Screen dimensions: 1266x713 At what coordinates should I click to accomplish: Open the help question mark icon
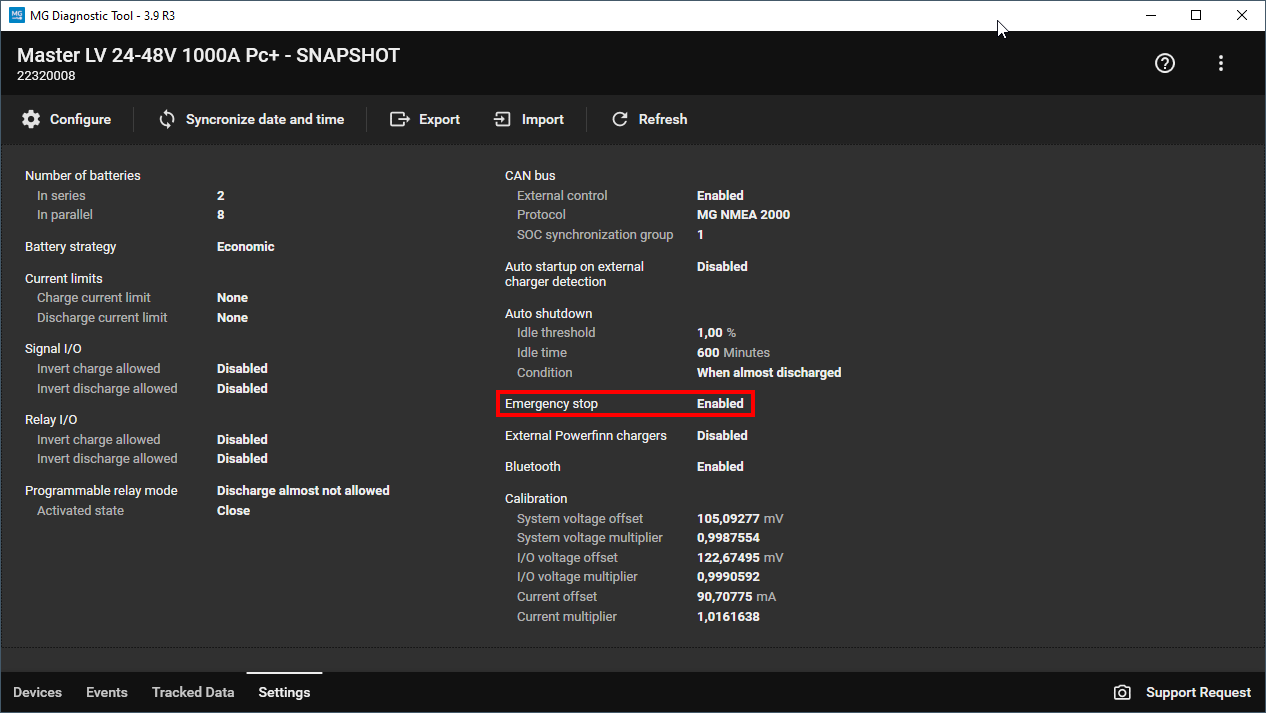click(x=1164, y=63)
